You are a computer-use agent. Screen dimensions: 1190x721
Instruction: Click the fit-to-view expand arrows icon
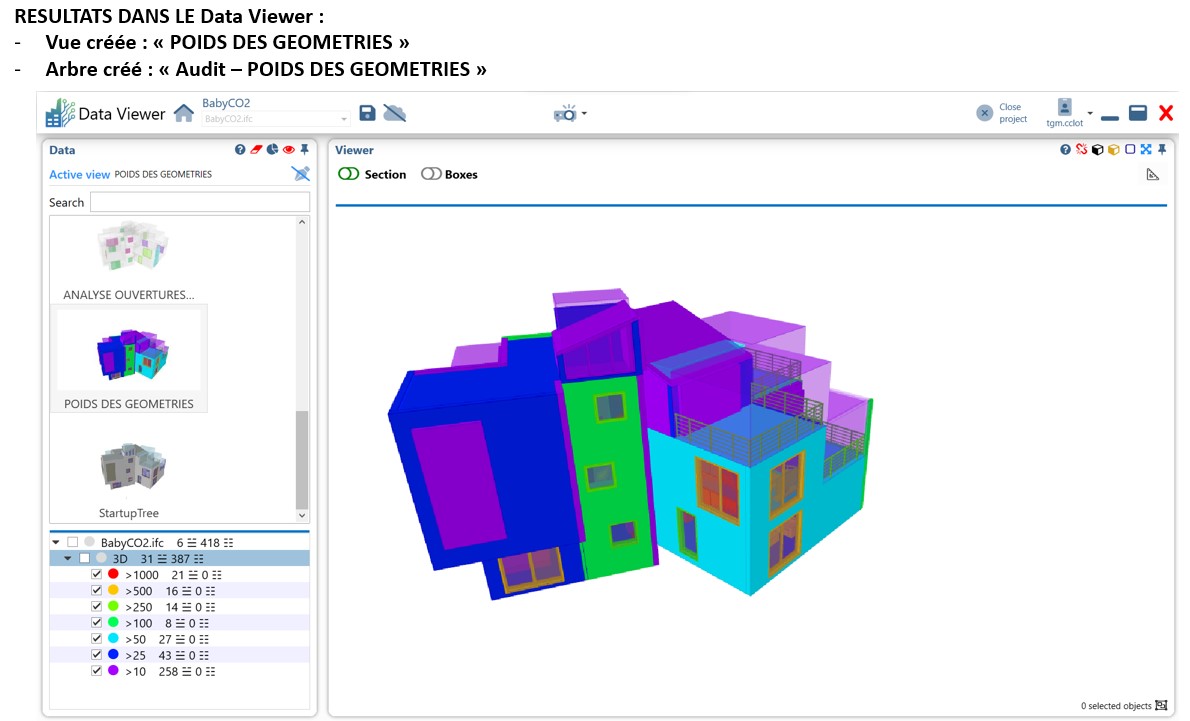[x=1146, y=150]
